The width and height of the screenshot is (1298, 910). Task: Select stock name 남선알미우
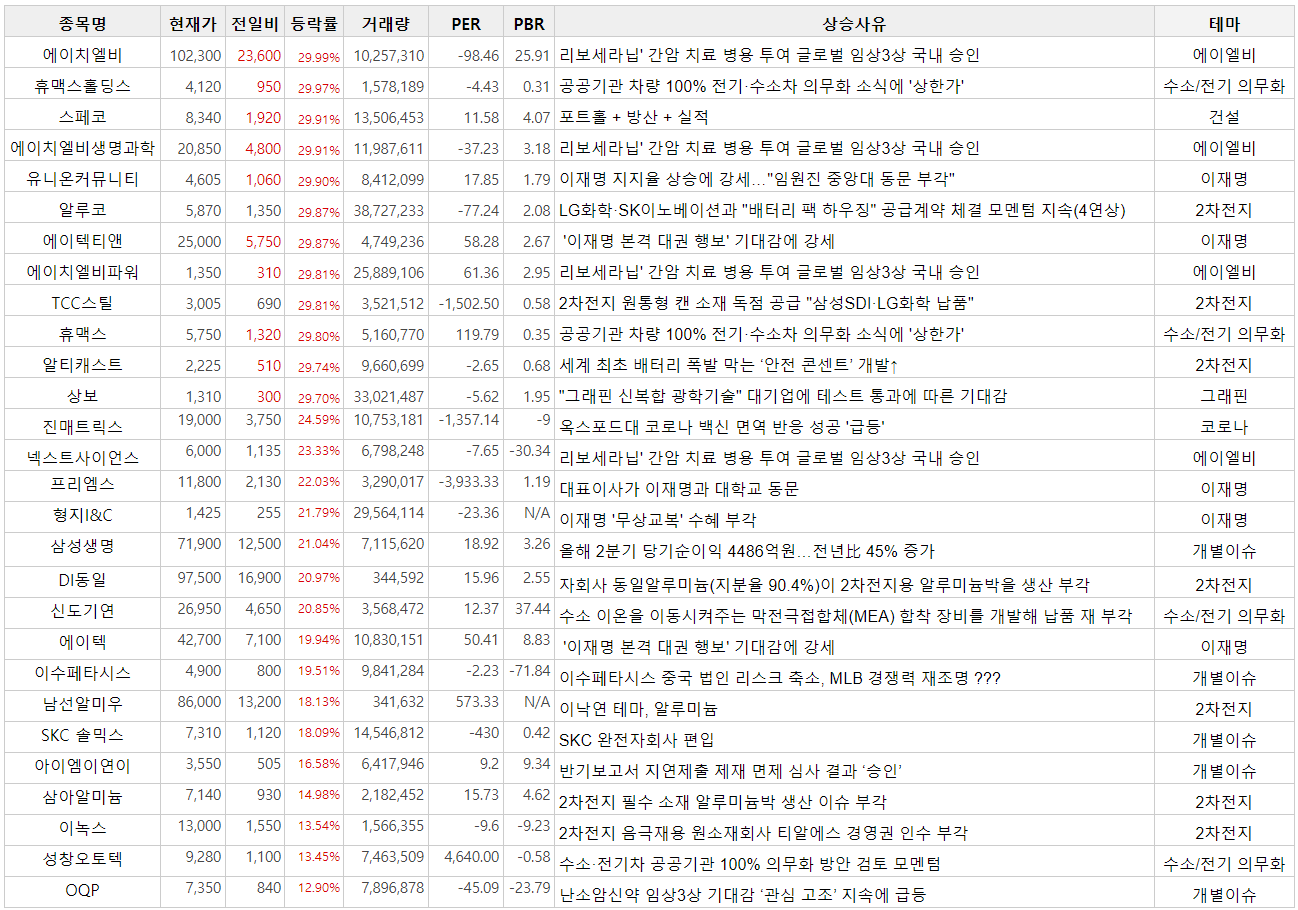point(82,703)
